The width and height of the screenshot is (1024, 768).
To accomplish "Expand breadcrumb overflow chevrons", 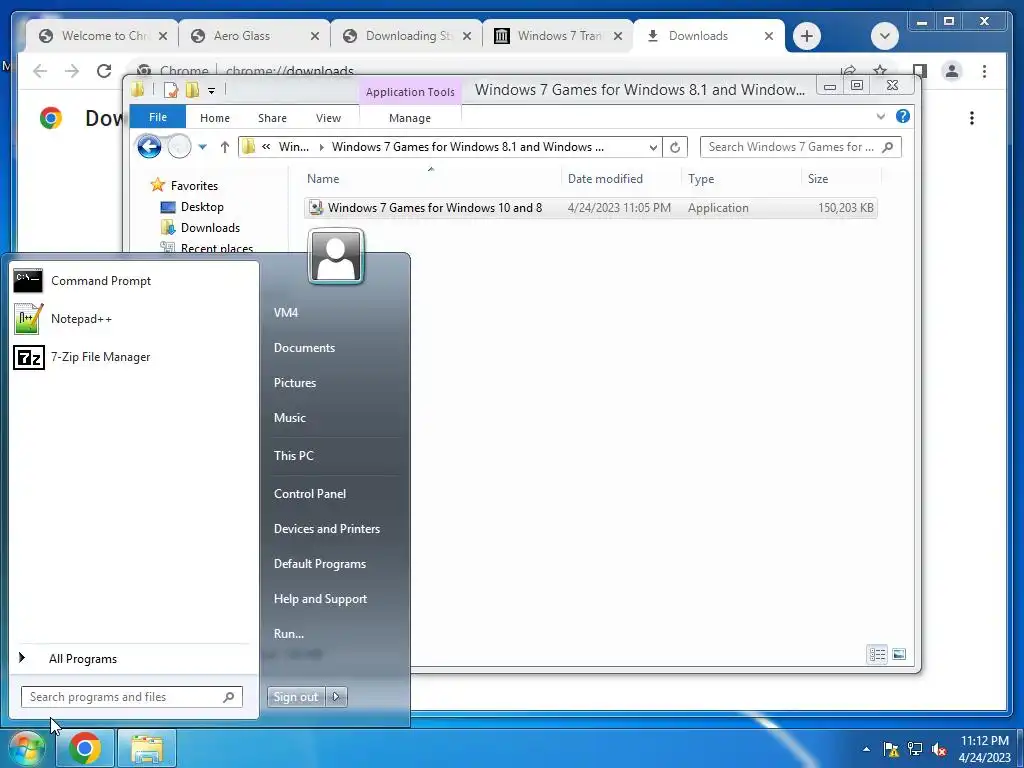I will (266, 147).
